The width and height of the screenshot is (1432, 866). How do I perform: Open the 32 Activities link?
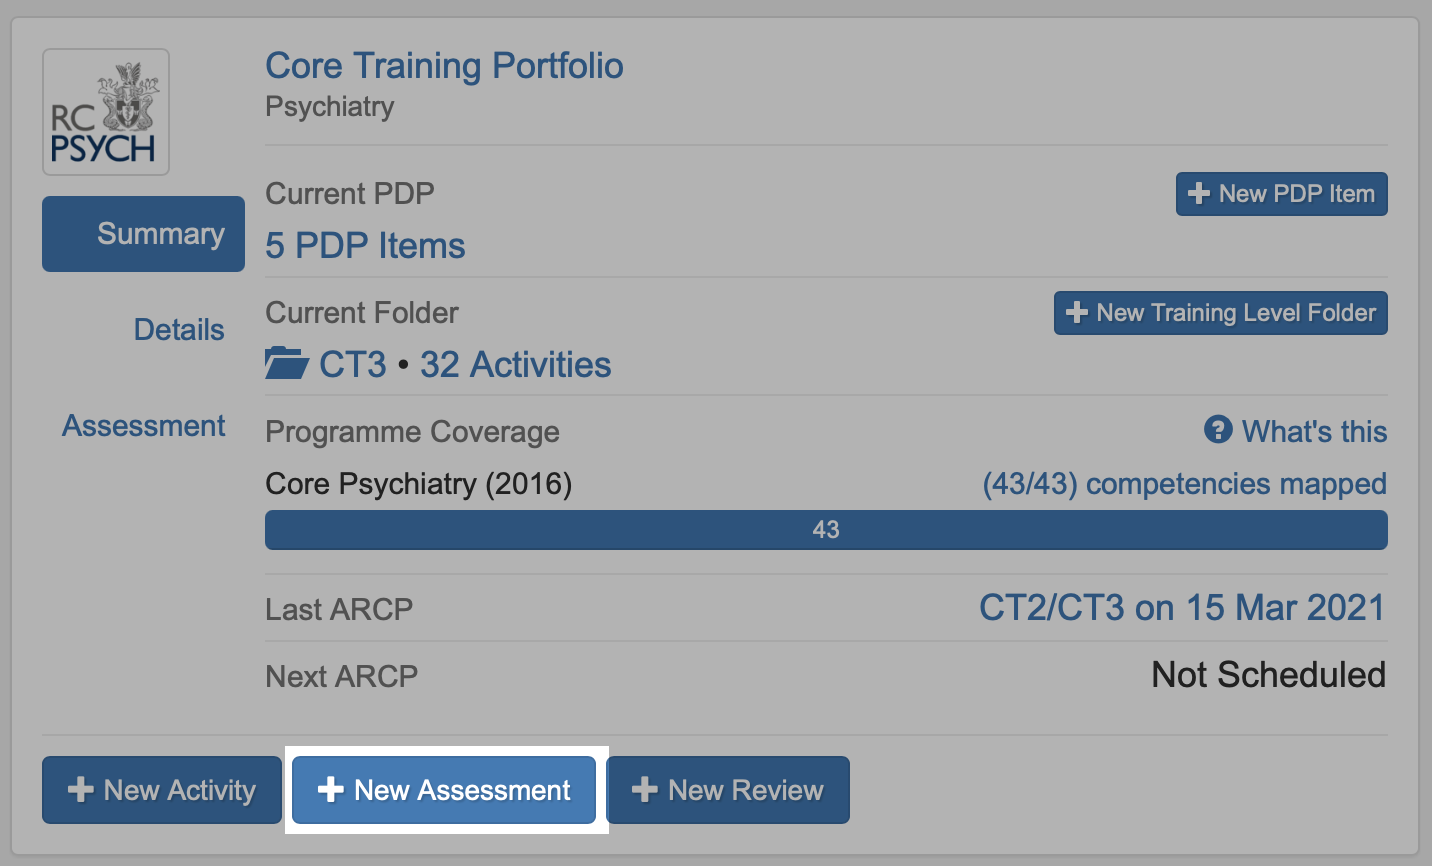tap(515, 365)
